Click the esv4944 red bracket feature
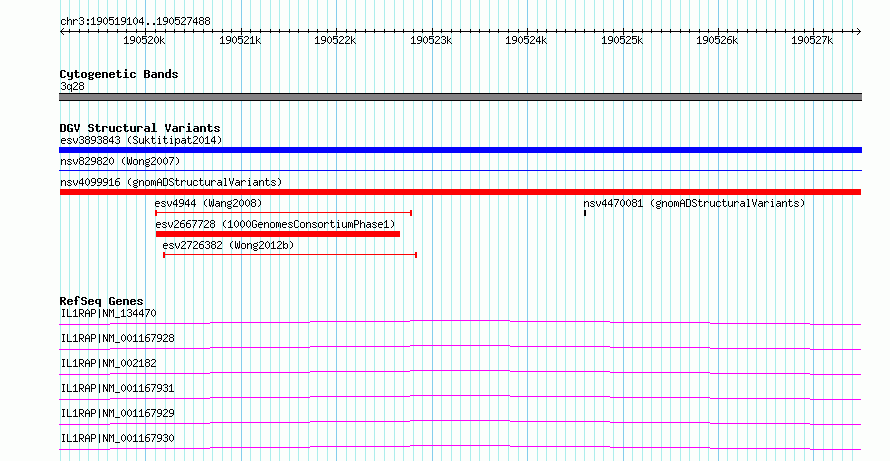This screenshot has width=890, height=461. (x=283, y=213)
